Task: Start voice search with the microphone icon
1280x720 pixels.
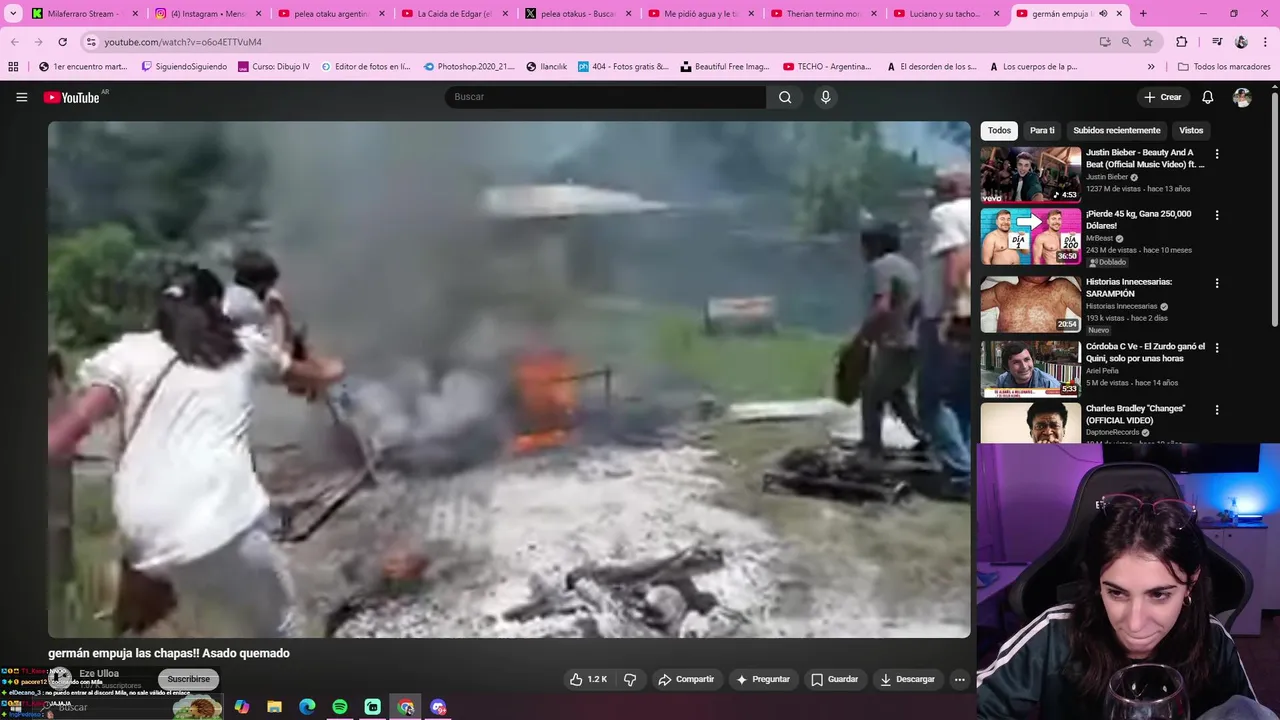Action: tap(825, 97)
